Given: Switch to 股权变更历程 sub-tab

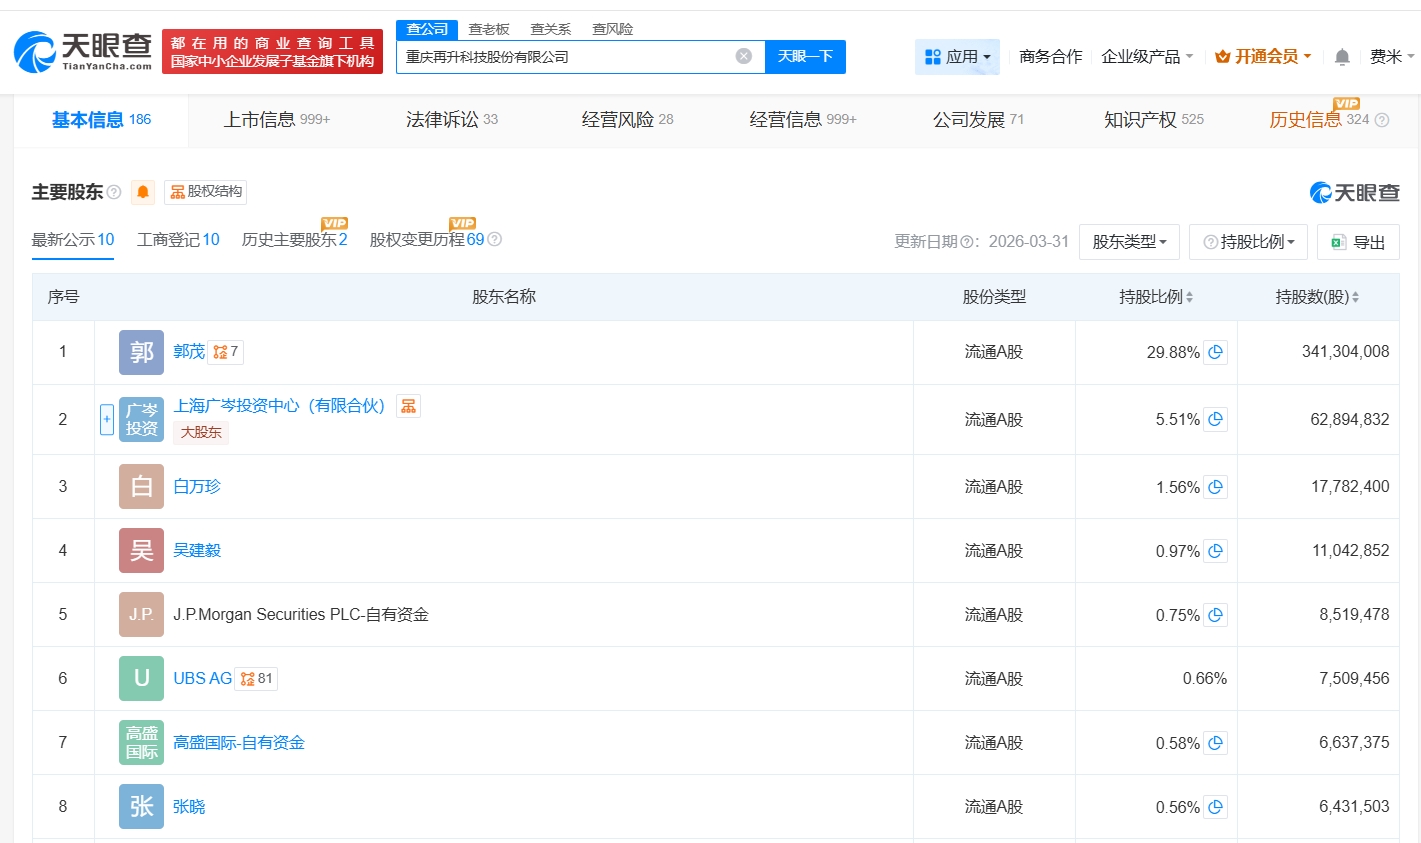Looking at the screenshot, I should pyautogui.click(x=427, y=240).
